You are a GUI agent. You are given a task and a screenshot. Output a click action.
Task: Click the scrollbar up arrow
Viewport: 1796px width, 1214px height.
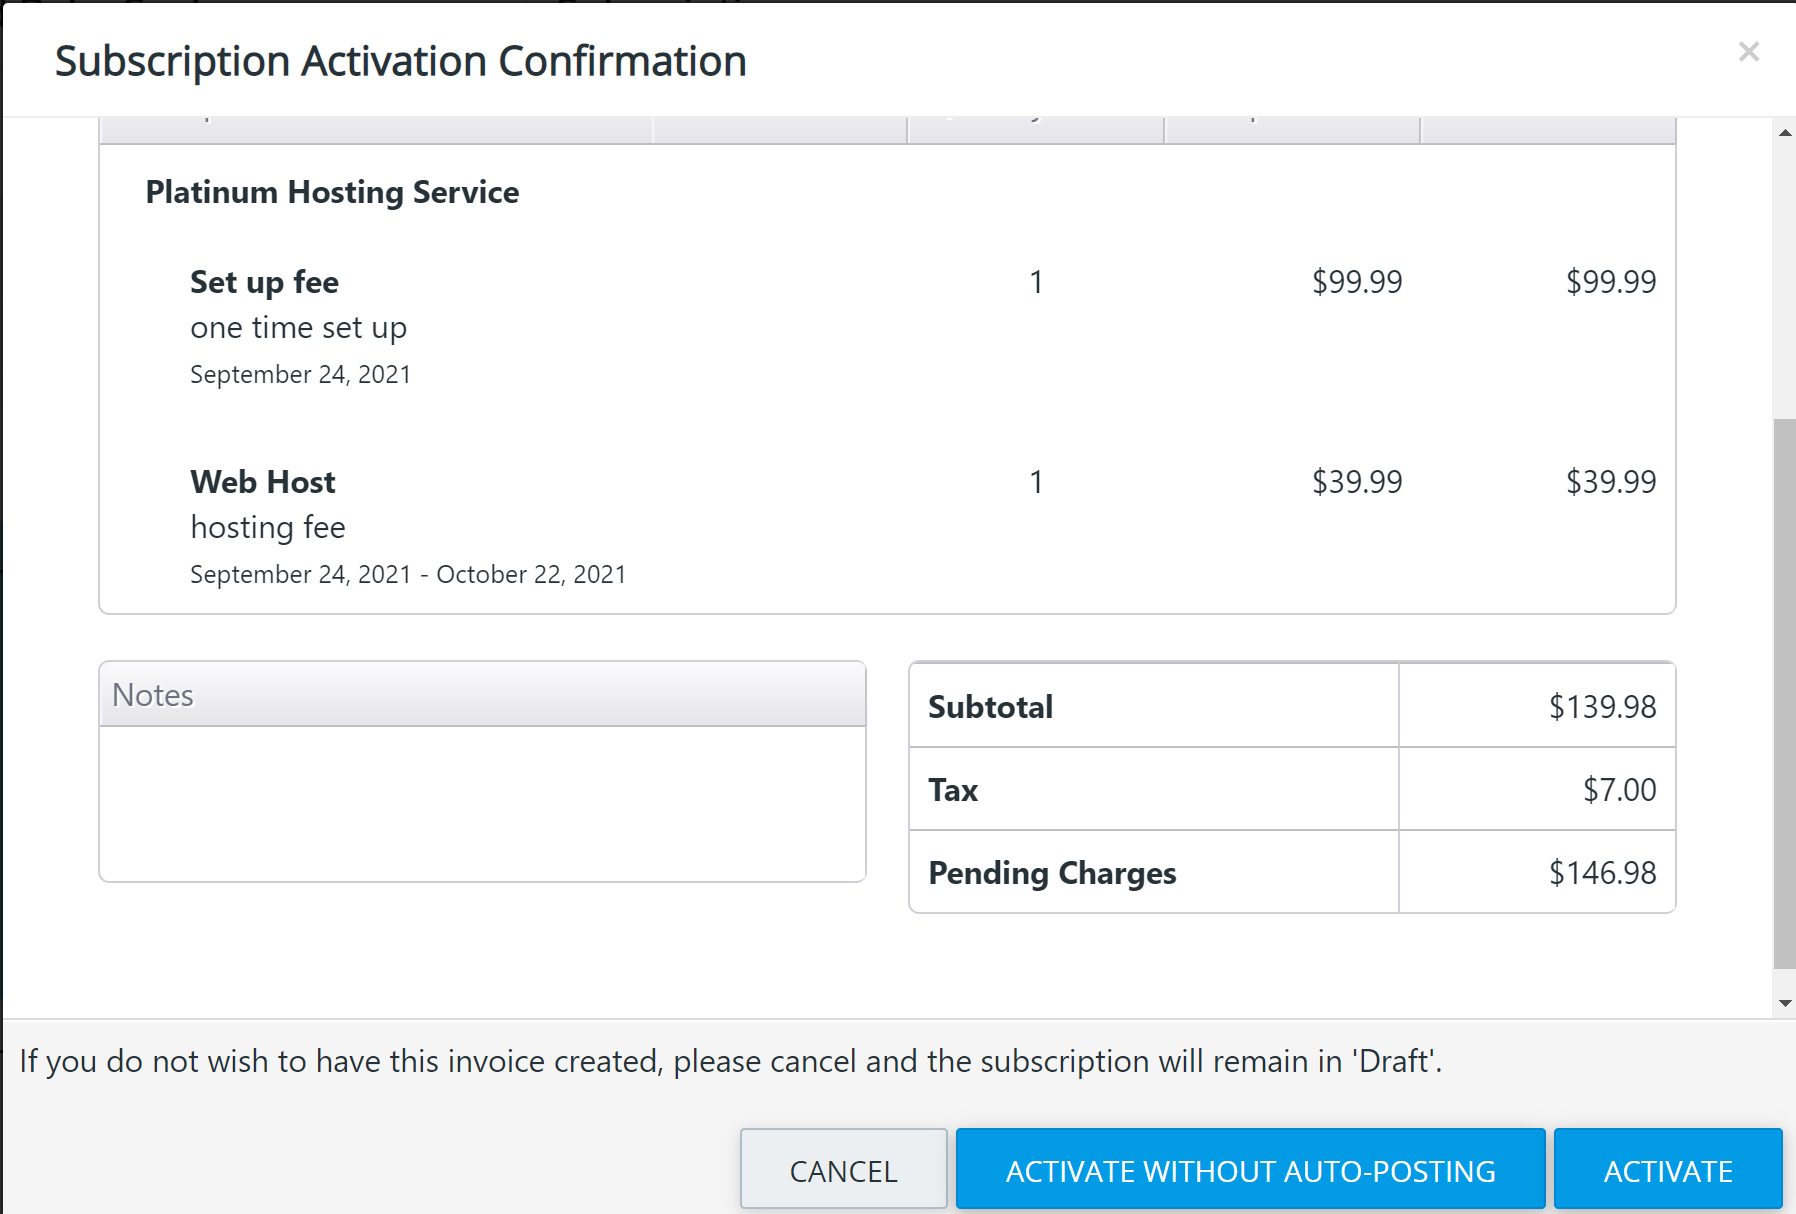pos(1785,133)
